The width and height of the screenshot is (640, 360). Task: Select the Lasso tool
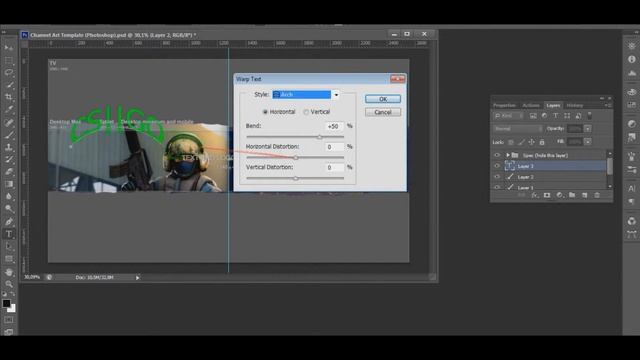(9, 73)
